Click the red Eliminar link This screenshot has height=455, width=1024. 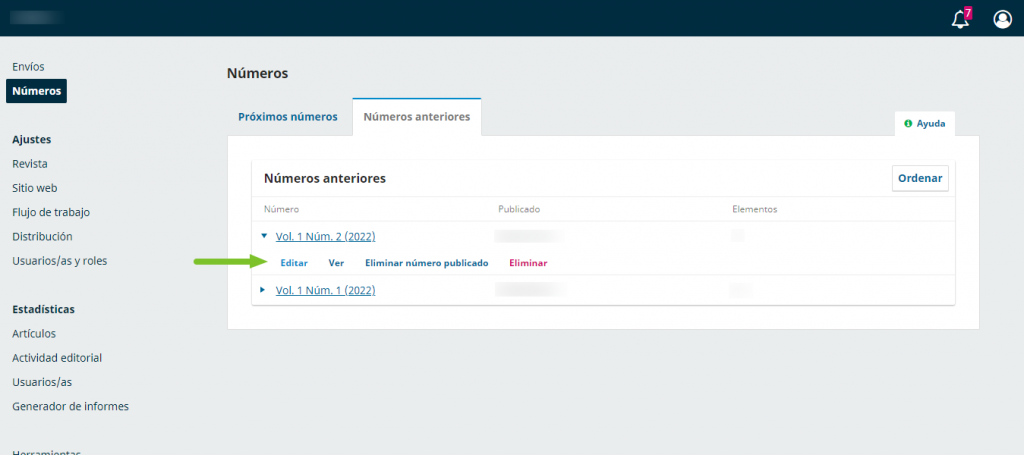coord(528,263)
